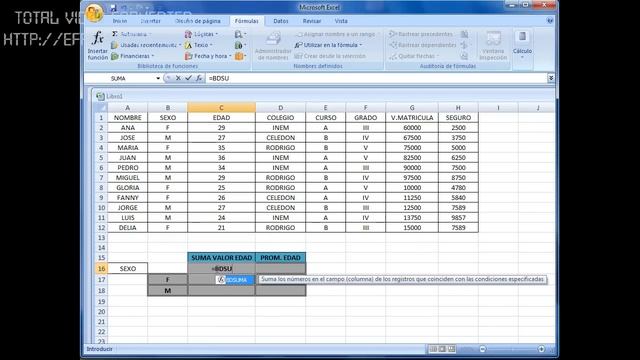Viewport: 640px width, 360px height.
Task: Switch to the Datos tab
Action: 281,21
